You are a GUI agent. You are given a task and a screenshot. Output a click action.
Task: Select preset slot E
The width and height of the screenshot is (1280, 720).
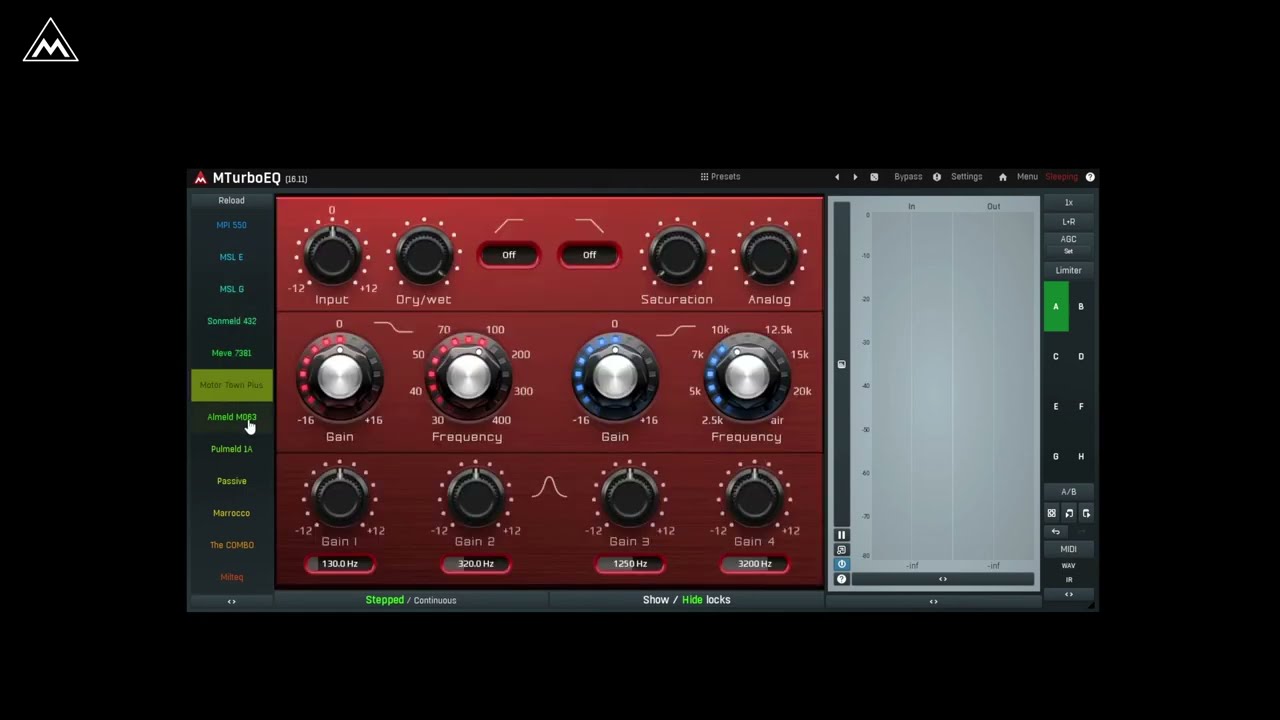pyautogui.click(x=1055, y=407)
